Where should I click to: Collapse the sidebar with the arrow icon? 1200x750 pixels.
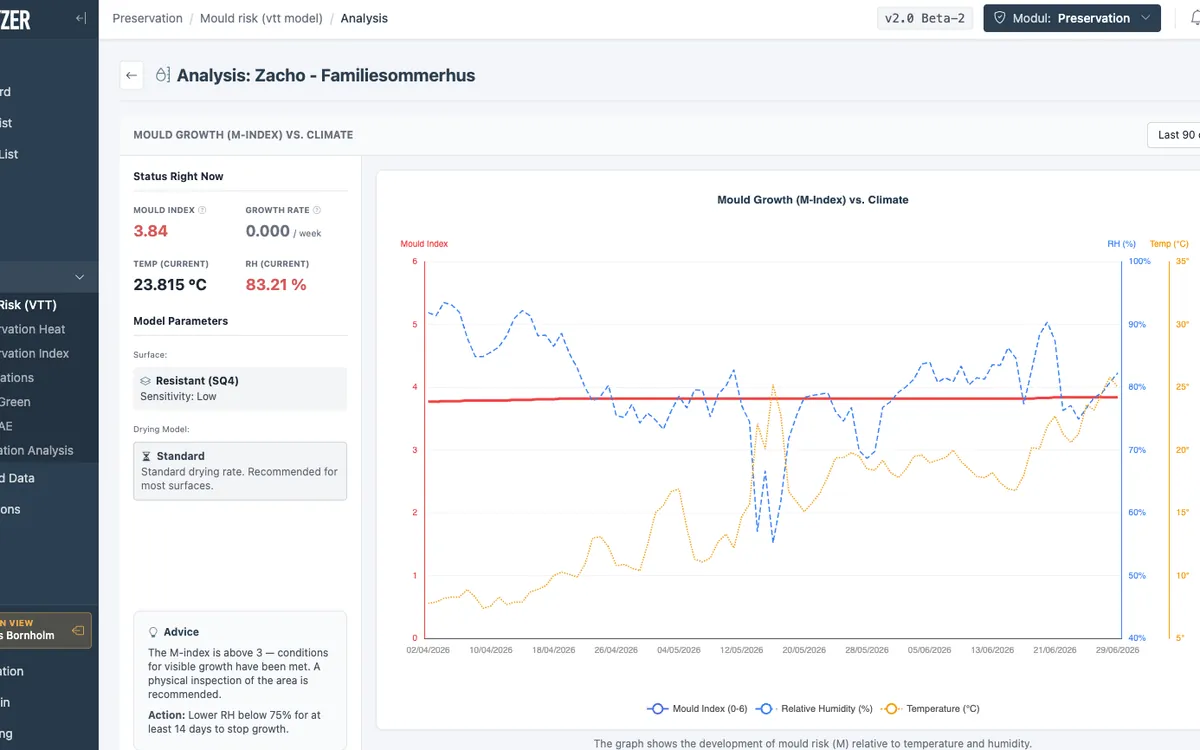click(81, 18)
